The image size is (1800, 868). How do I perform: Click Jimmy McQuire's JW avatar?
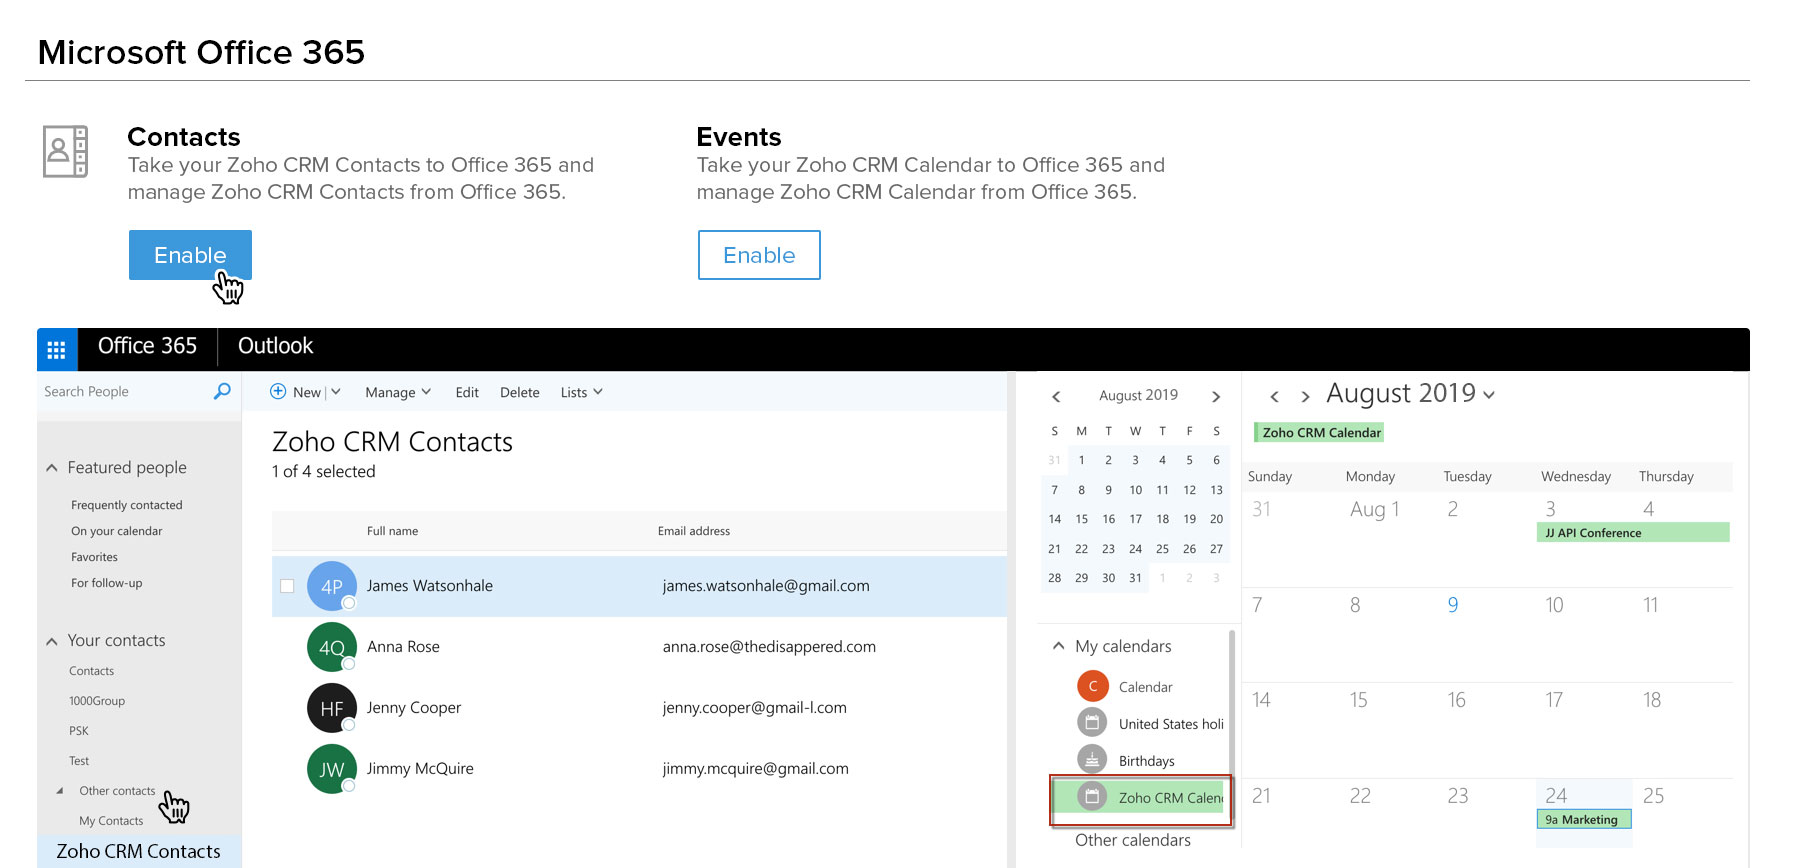point(332,769)
